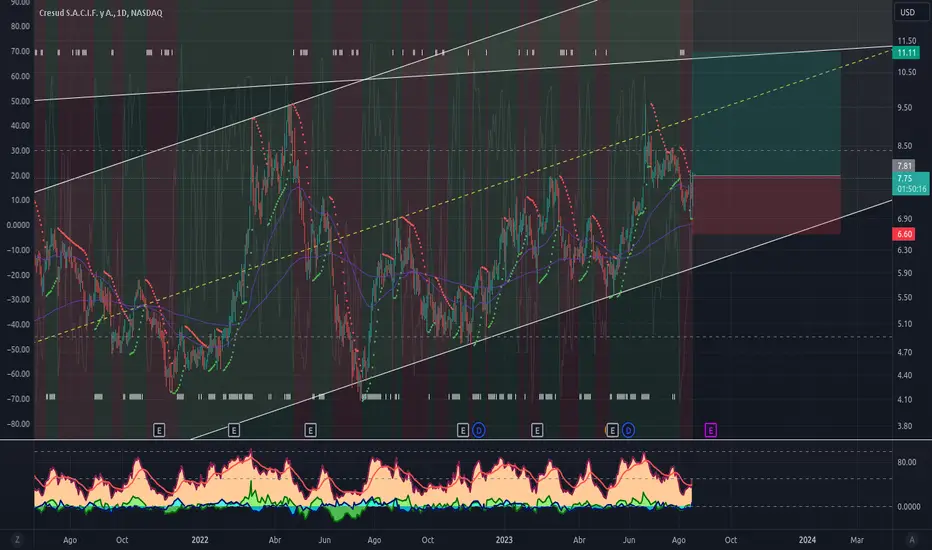
Task: Click the 9.50 price scale value
Action: point(904,108)
